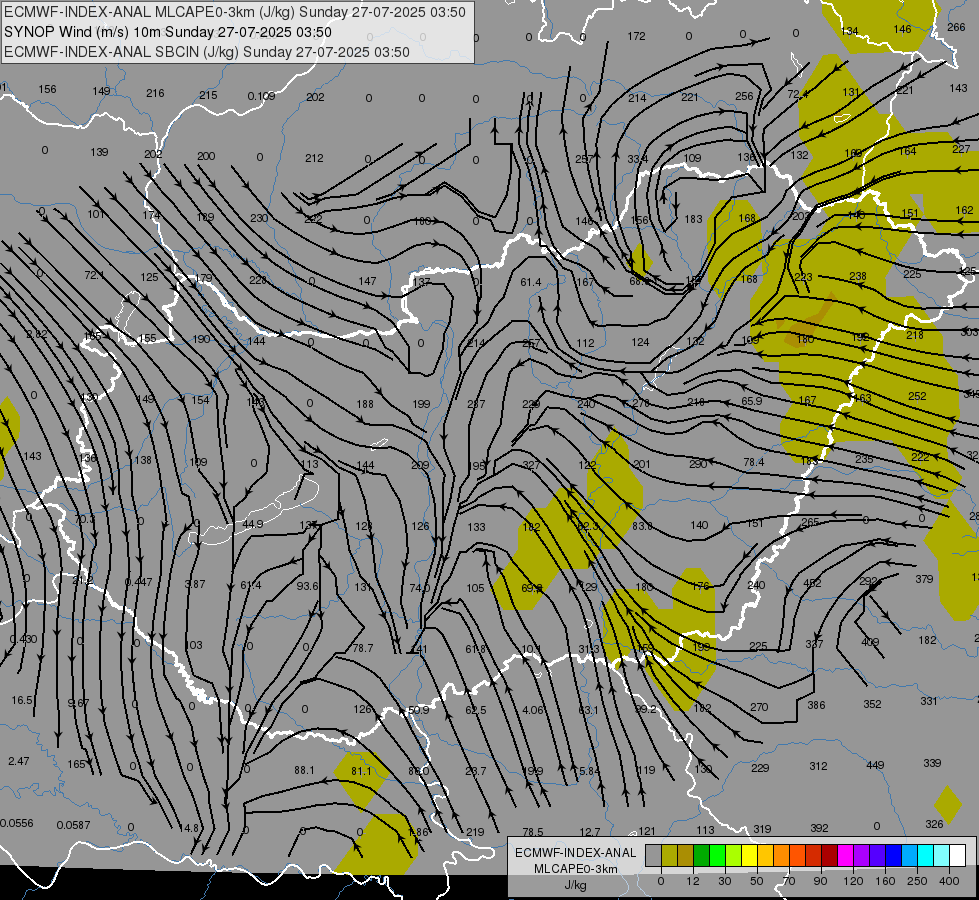Click the '81.1' value on the map
This screenshot has width=979, height=900.
click(361, 771)
